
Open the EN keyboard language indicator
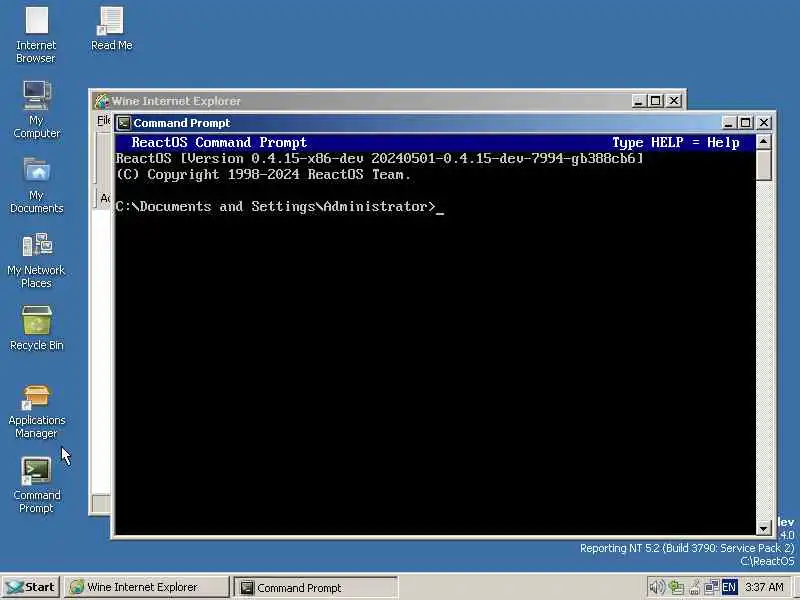click(x=729, y=587)
